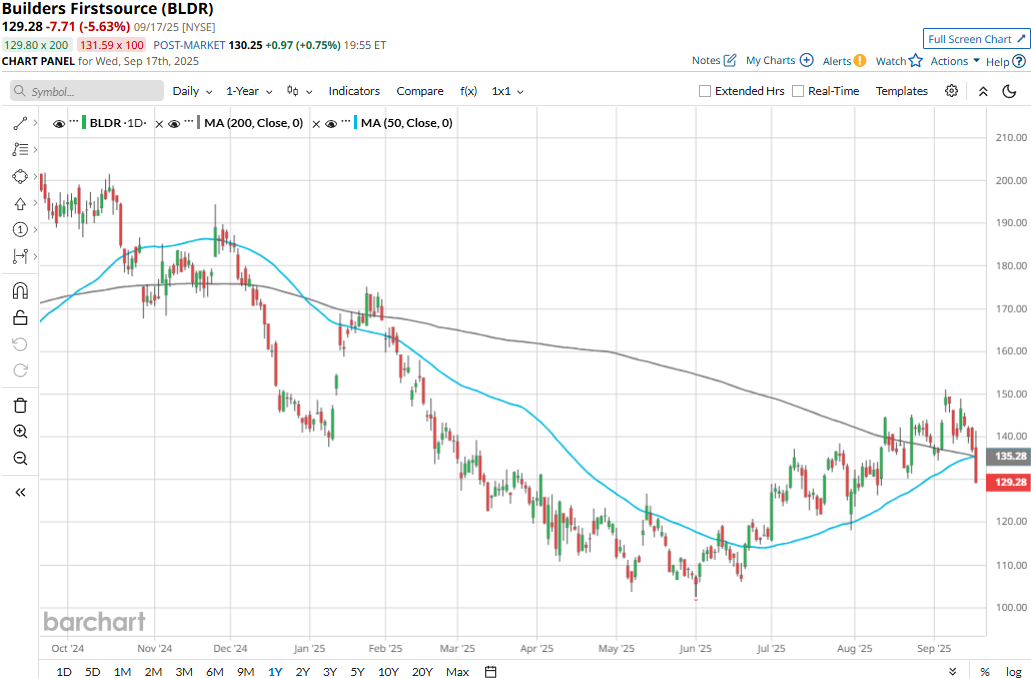Zoom out of the chart

(20, 458)
